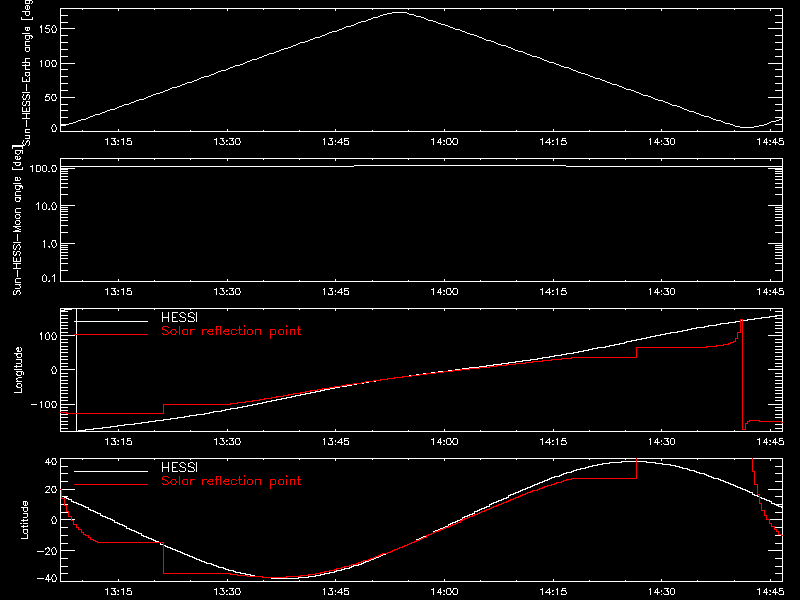This screenshot has width=800, height=600.
Task: Click the "14:00" time label under Earth angle plot
Action: [444, 142]
